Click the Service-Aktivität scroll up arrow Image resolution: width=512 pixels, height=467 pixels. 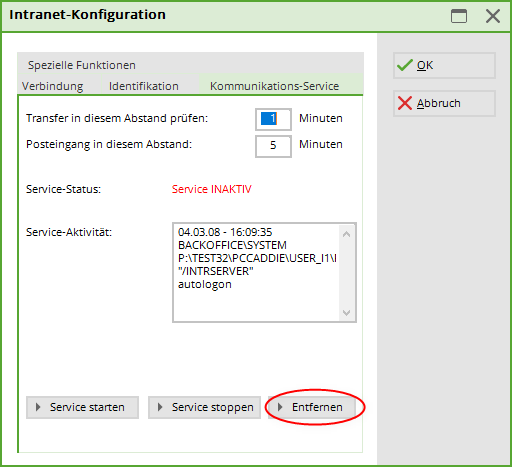point(346,234)
